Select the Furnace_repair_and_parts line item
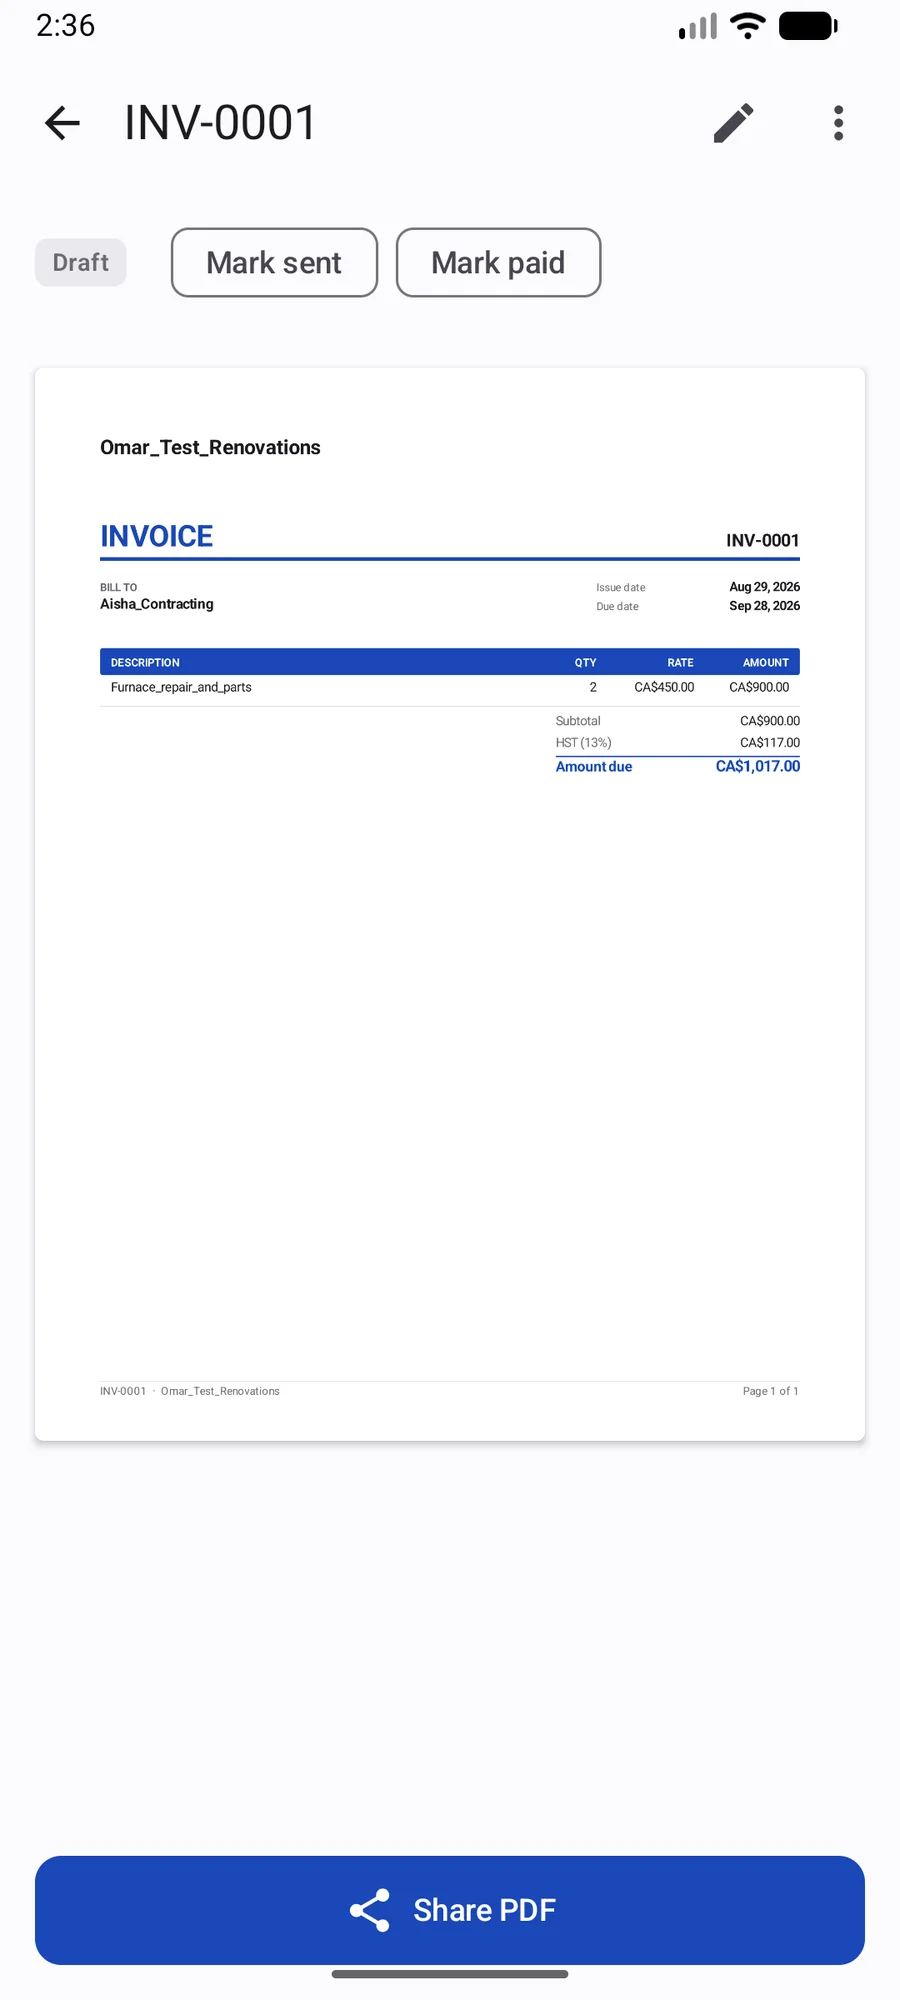The width and height of the screenshot is (900, 2000). 181,687
